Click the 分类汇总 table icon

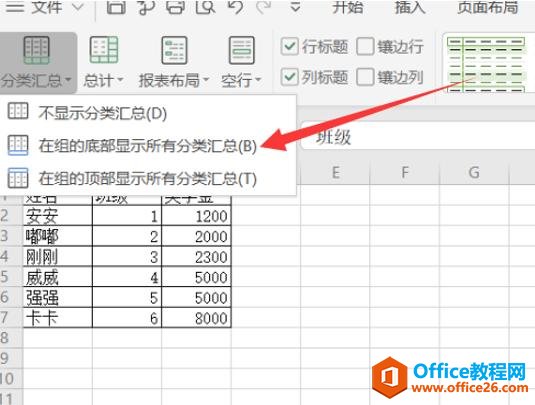[x=37, y=50]
